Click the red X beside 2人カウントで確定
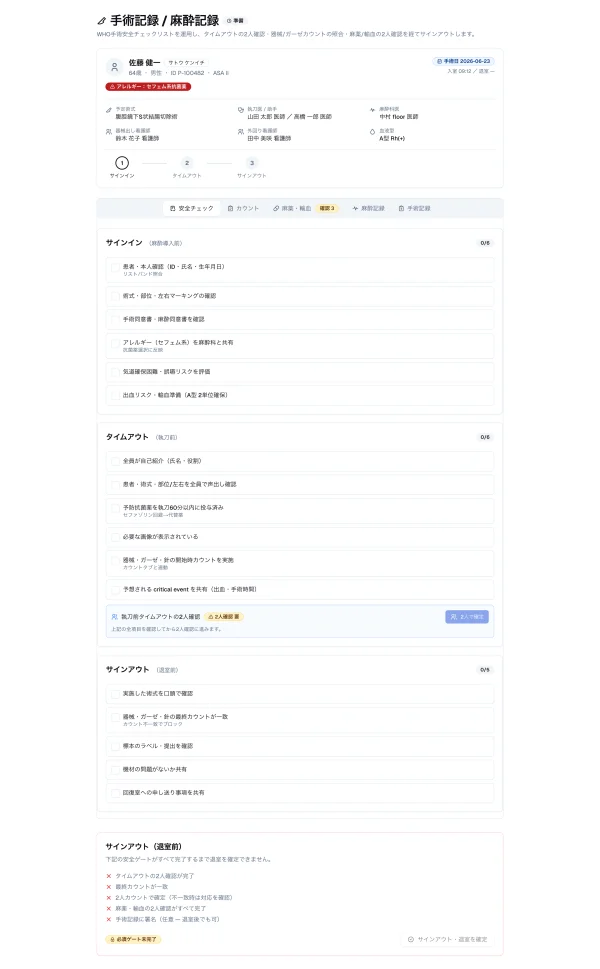Viewport: 600px width, 969px height. 109,898
